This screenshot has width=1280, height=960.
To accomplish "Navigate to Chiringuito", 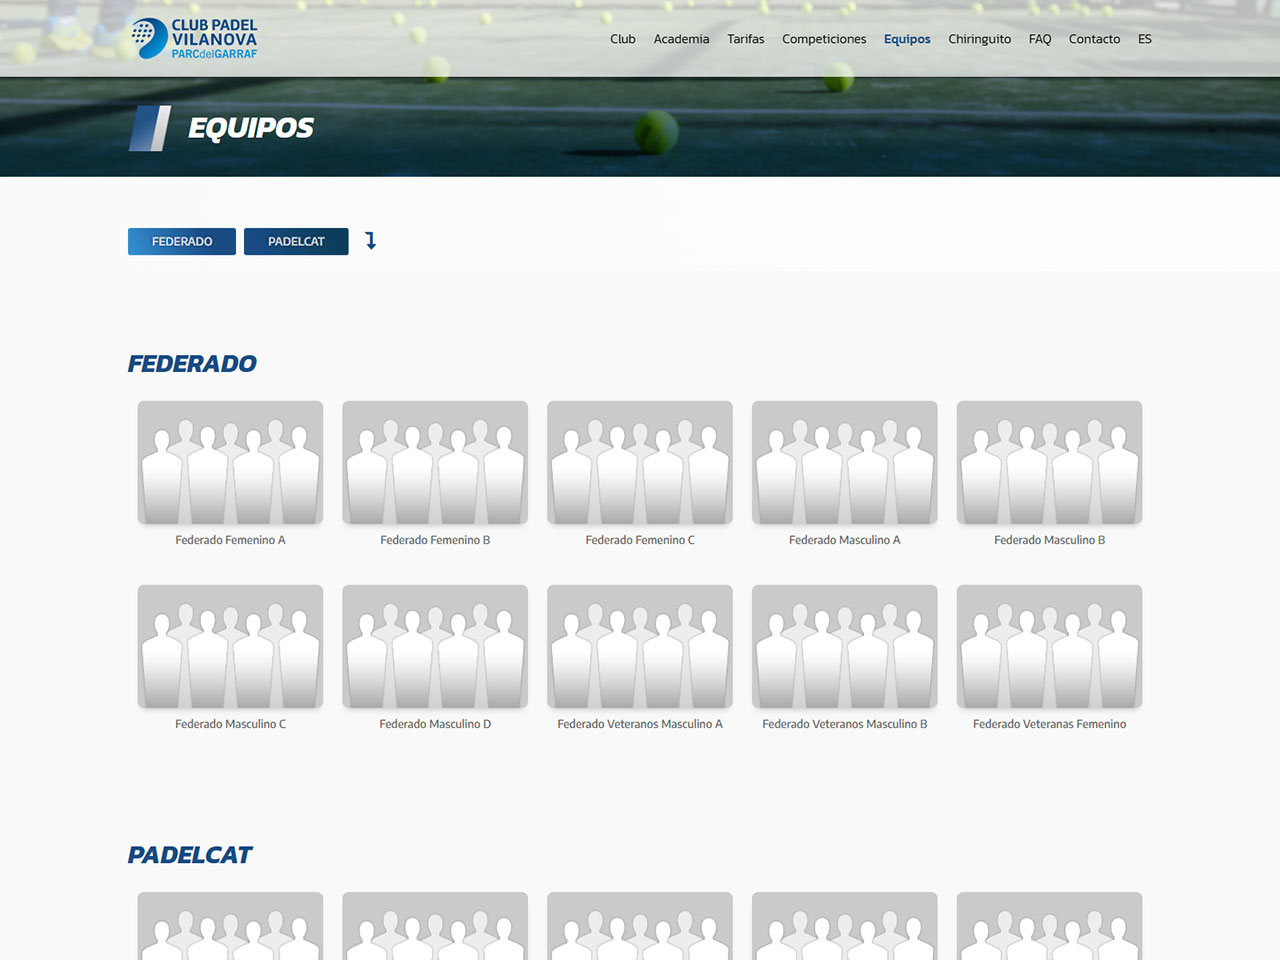I will (x=979, y=39).
